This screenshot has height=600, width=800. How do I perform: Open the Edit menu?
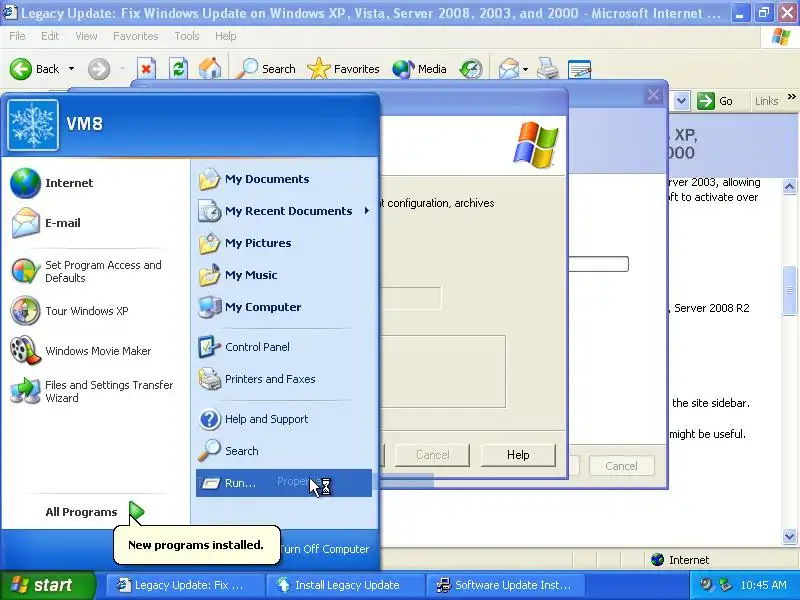coord(50,36)
